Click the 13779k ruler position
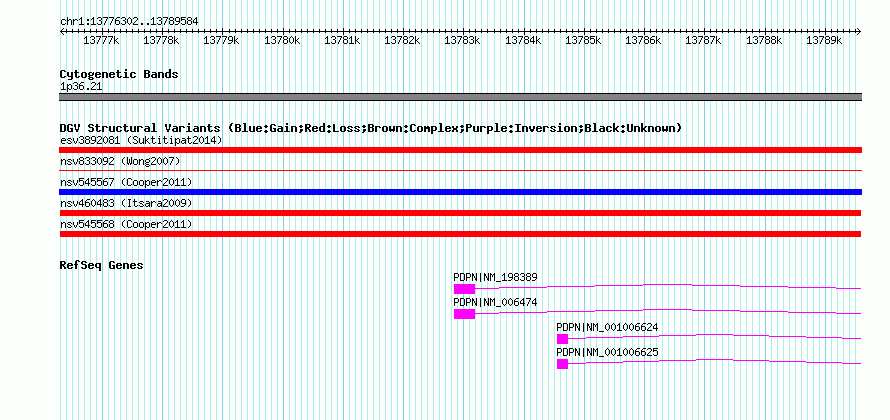 [221, 40]
